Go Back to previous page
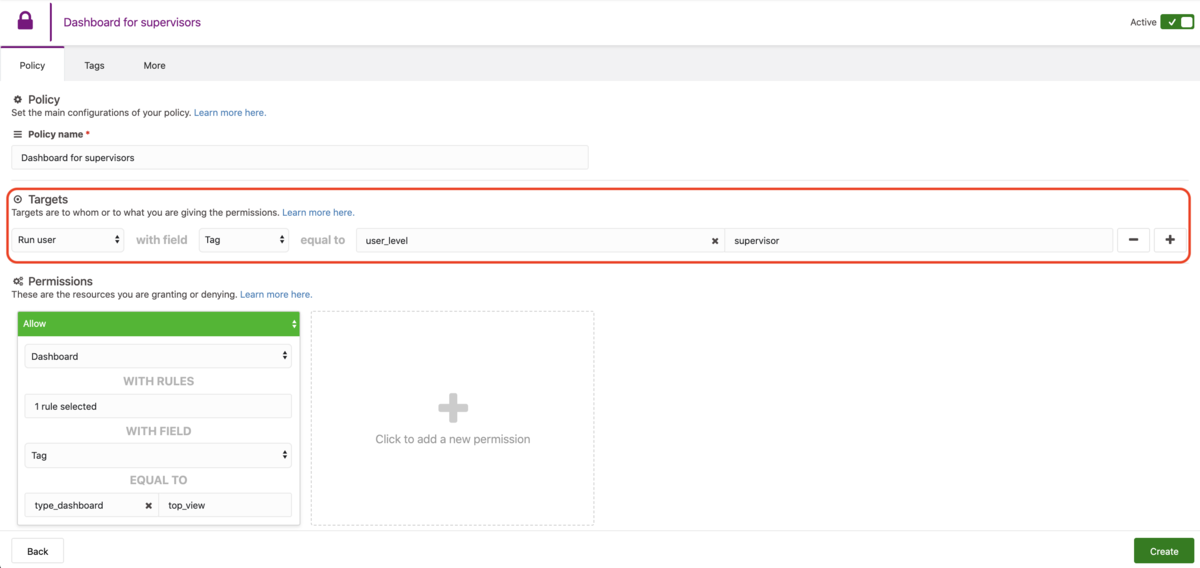This screenshot has width=1200, height=568. click(38, 551)
